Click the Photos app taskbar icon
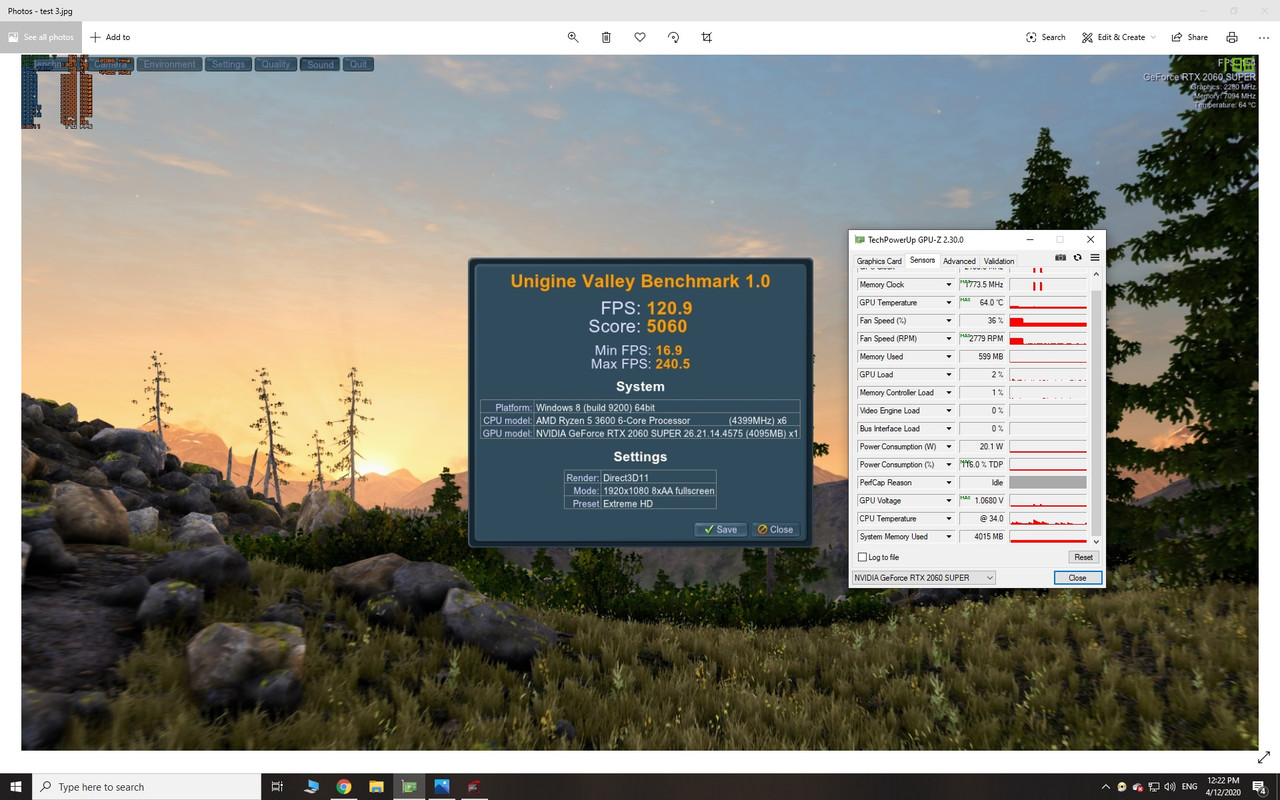 441,786
